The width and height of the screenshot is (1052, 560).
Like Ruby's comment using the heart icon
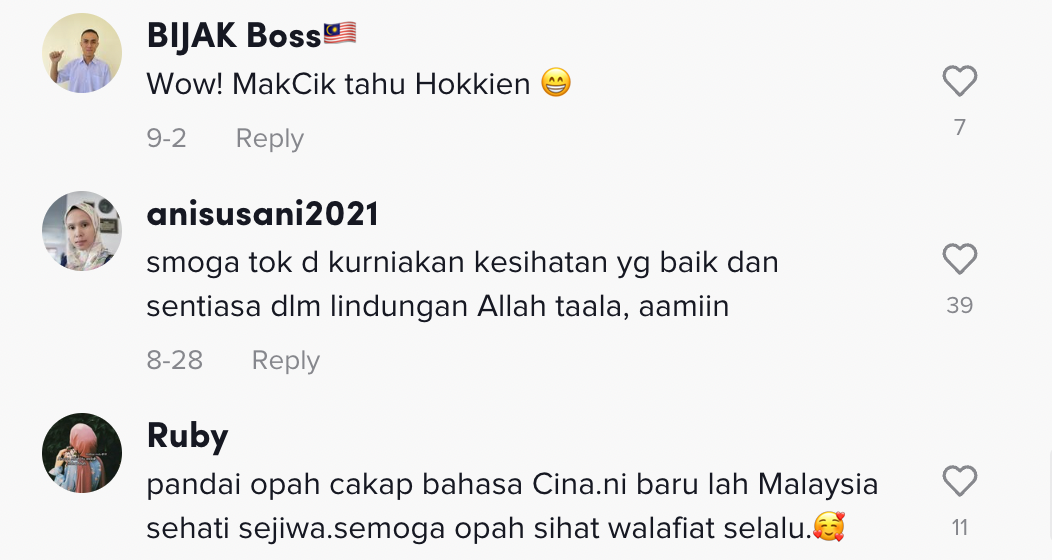pyautogui.click(x=959, y=482)
